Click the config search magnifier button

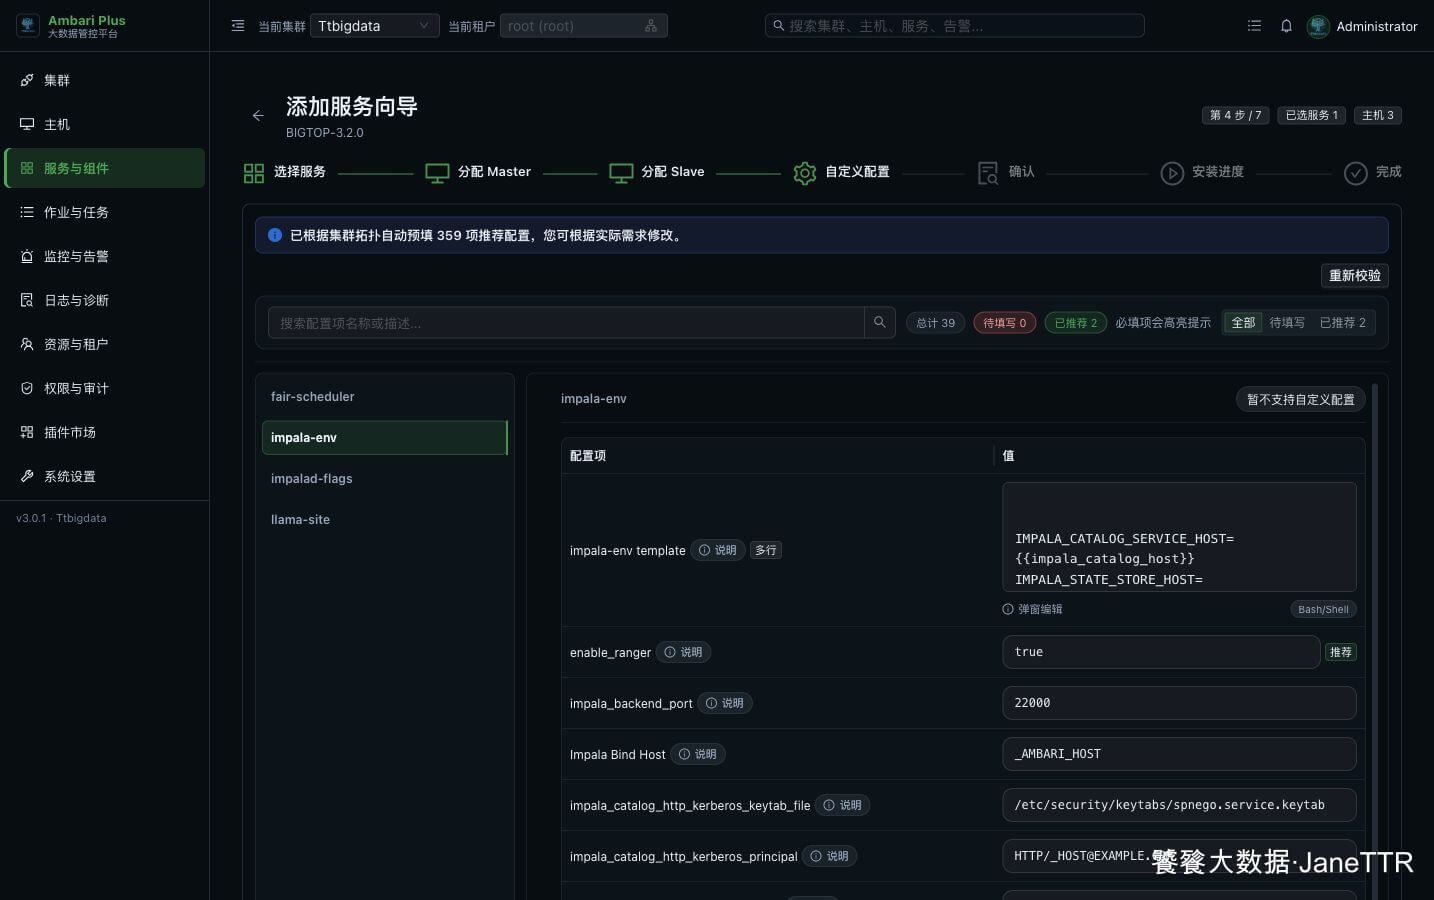880,322
